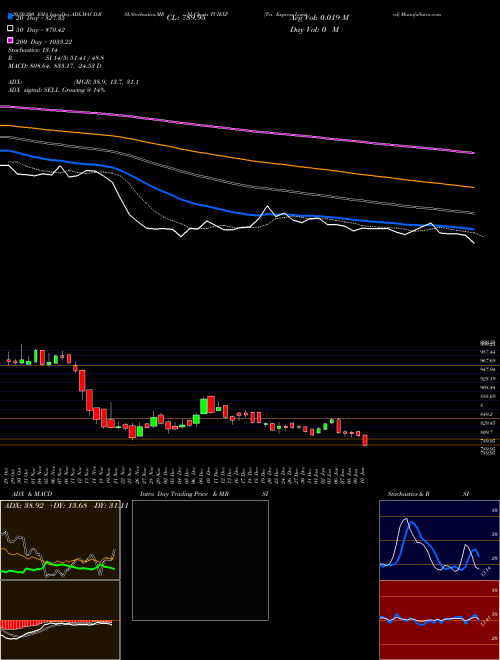Click the 967.69 price axis label
500x660 pixels.
(487, 361)
